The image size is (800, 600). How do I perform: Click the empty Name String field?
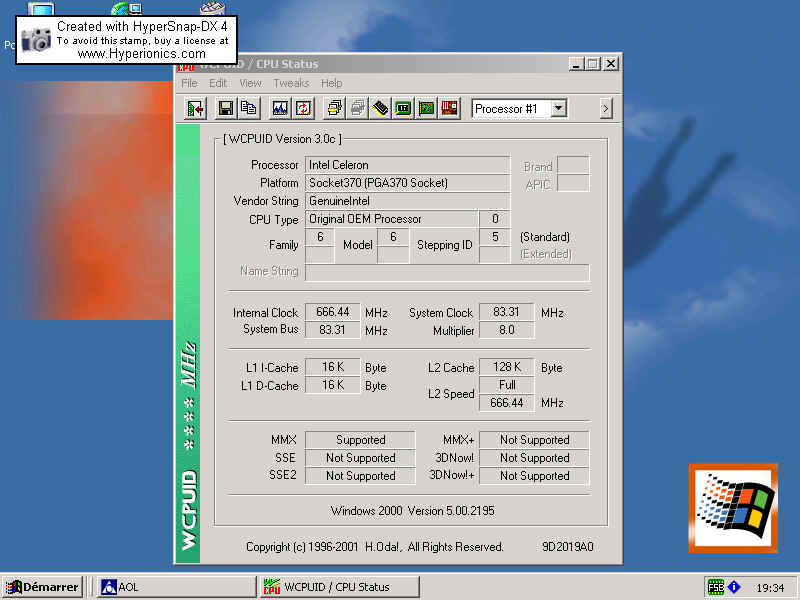click(447, 272)
